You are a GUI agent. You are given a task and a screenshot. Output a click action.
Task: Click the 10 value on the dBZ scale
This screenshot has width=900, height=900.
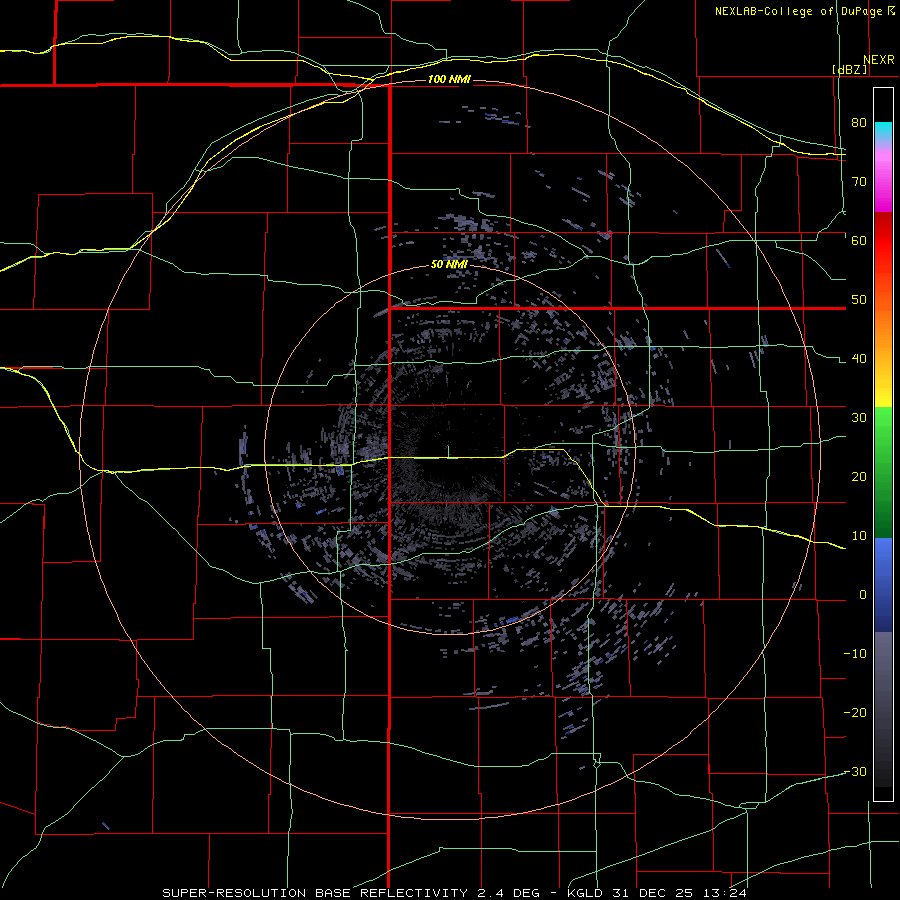(859, 536)
